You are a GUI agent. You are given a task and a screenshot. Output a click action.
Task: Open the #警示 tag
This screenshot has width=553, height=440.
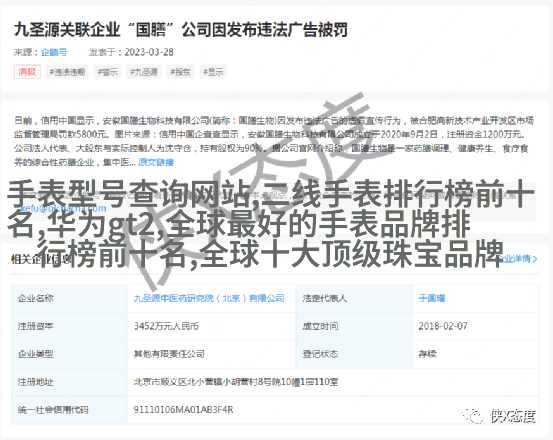click(x=108, y=72)
